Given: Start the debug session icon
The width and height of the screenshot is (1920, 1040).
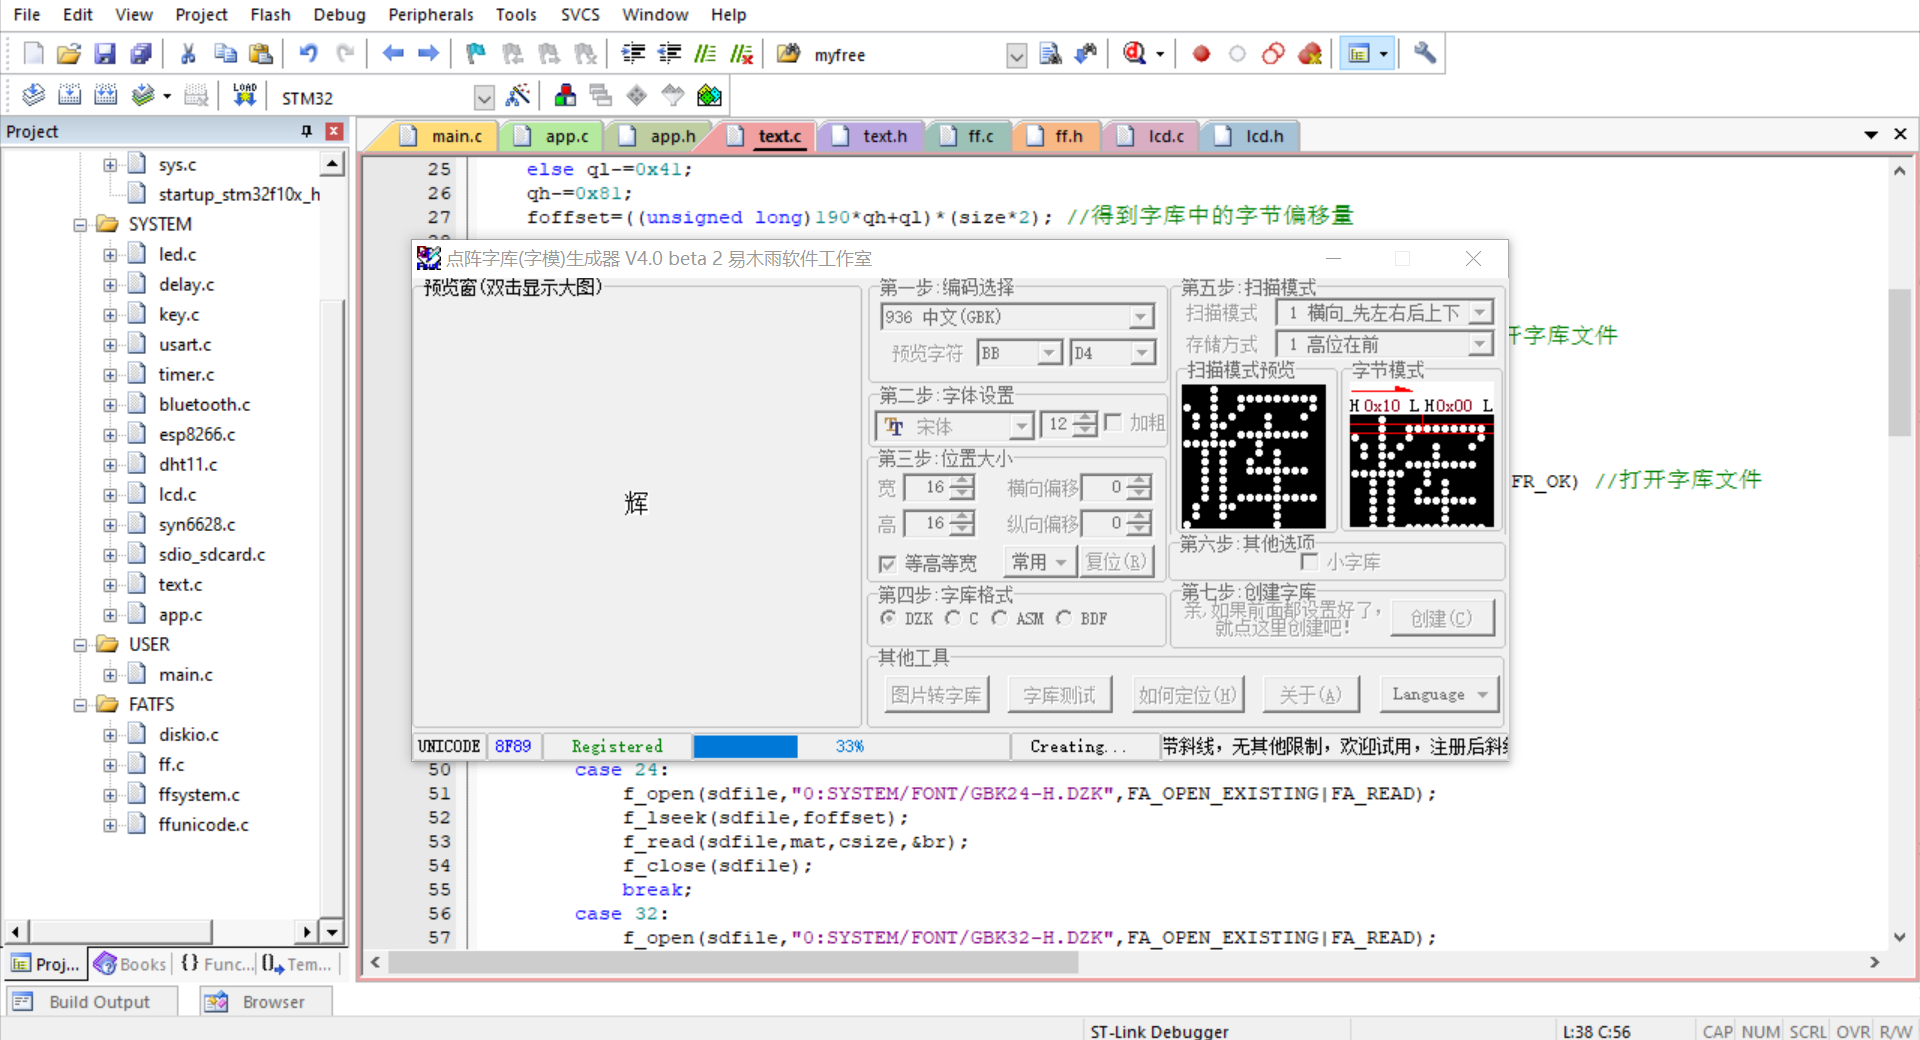Looking at the screenshot, I should pos(1134,54).
